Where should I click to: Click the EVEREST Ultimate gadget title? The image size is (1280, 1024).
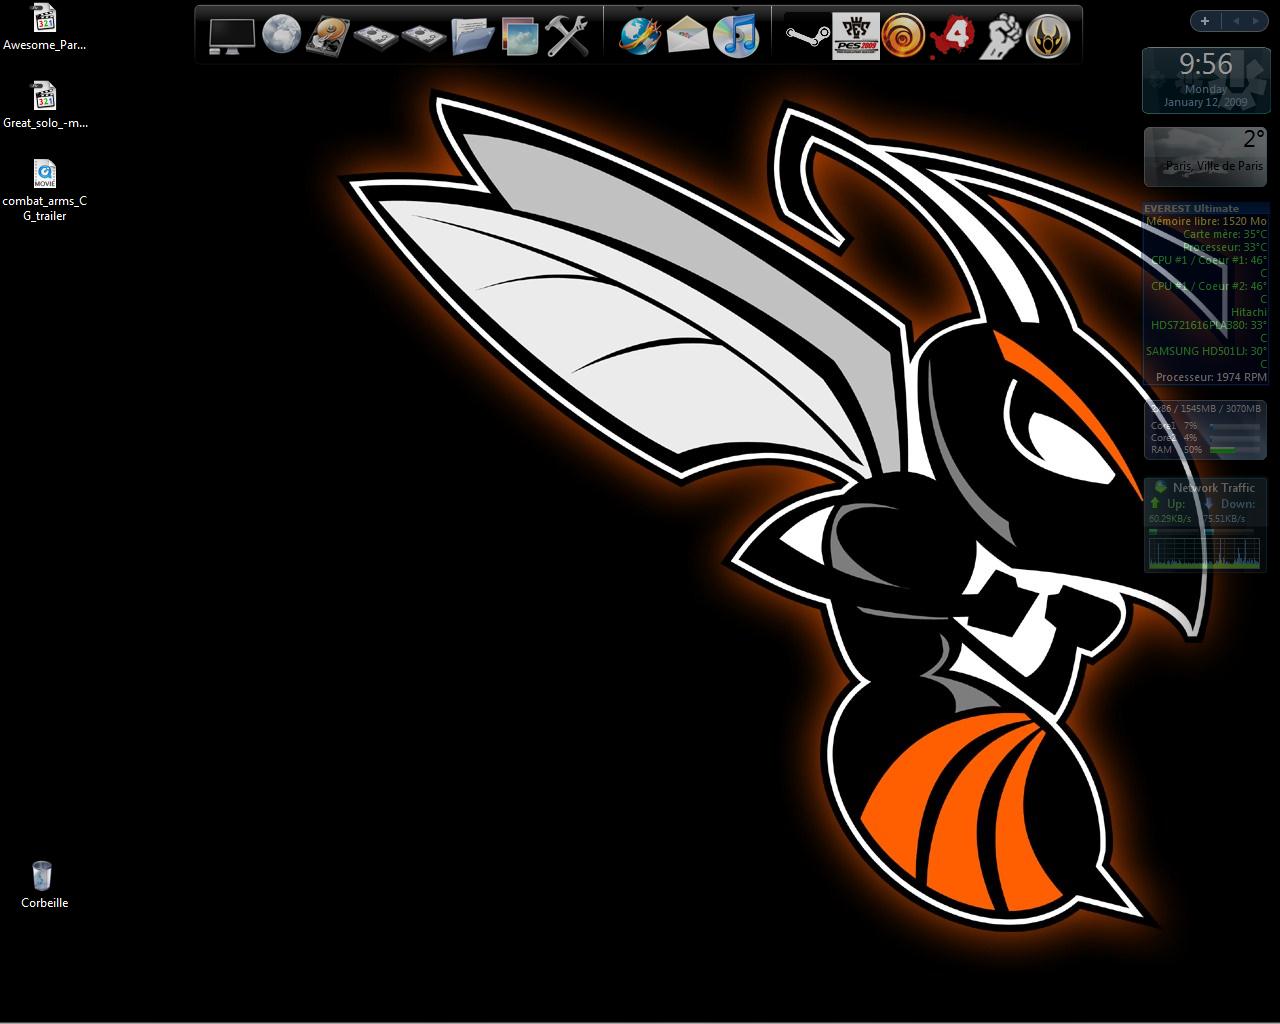click(1191, 208)
